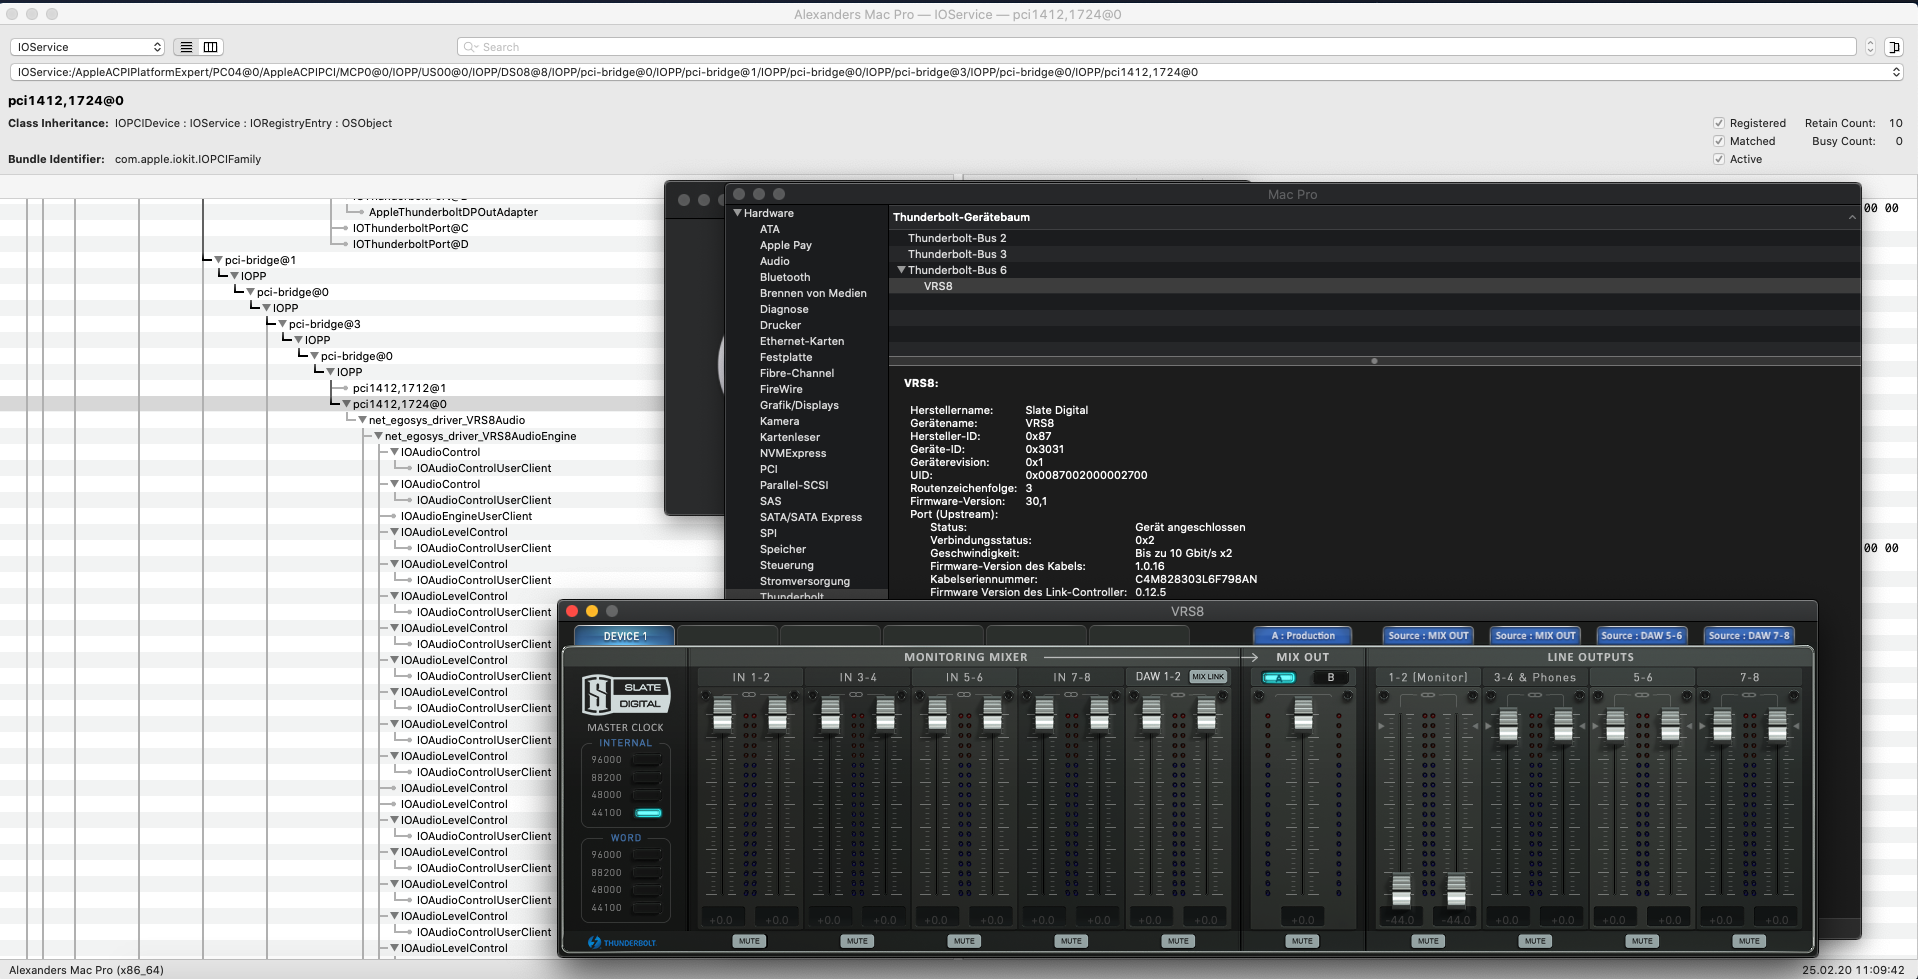Image resolution: width=1918 pixels, height=979 pixels.
Task: Select Audio in the Hardware sidebar
Action: click(x=775, y=261)
